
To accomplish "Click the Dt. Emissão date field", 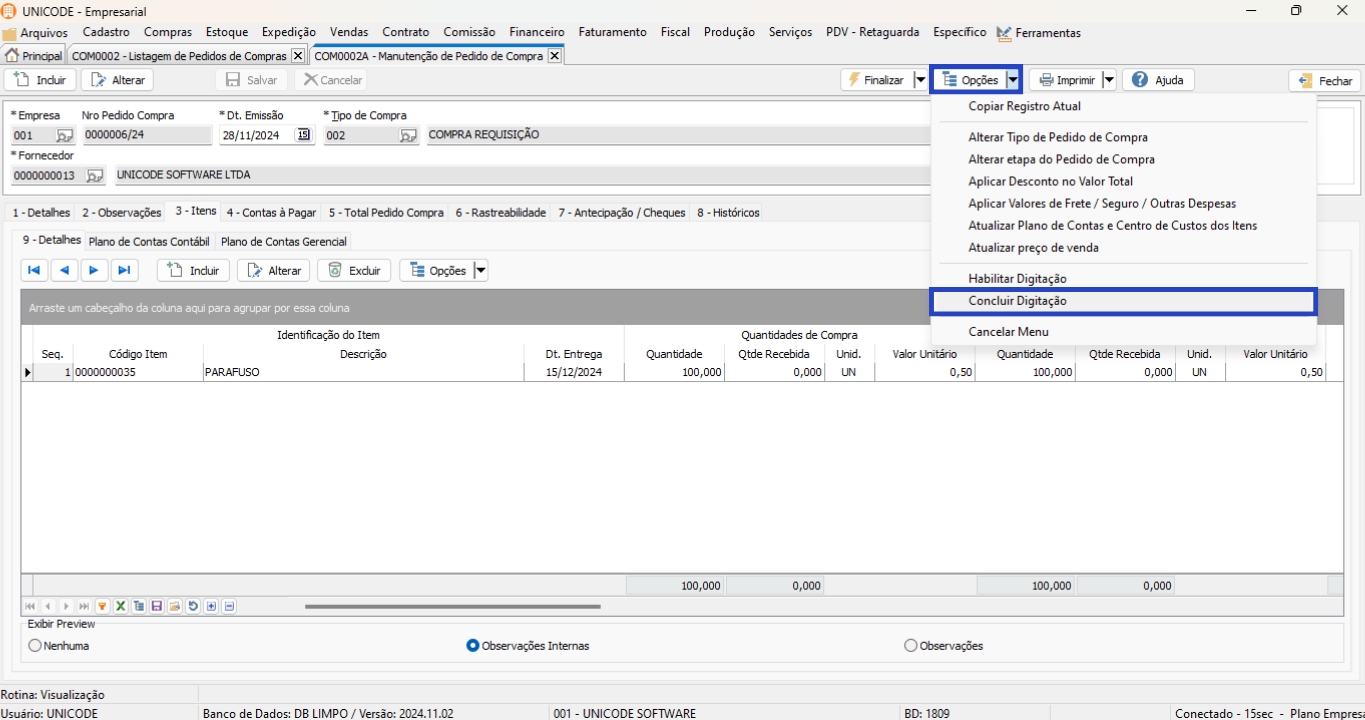I will 256,135.
